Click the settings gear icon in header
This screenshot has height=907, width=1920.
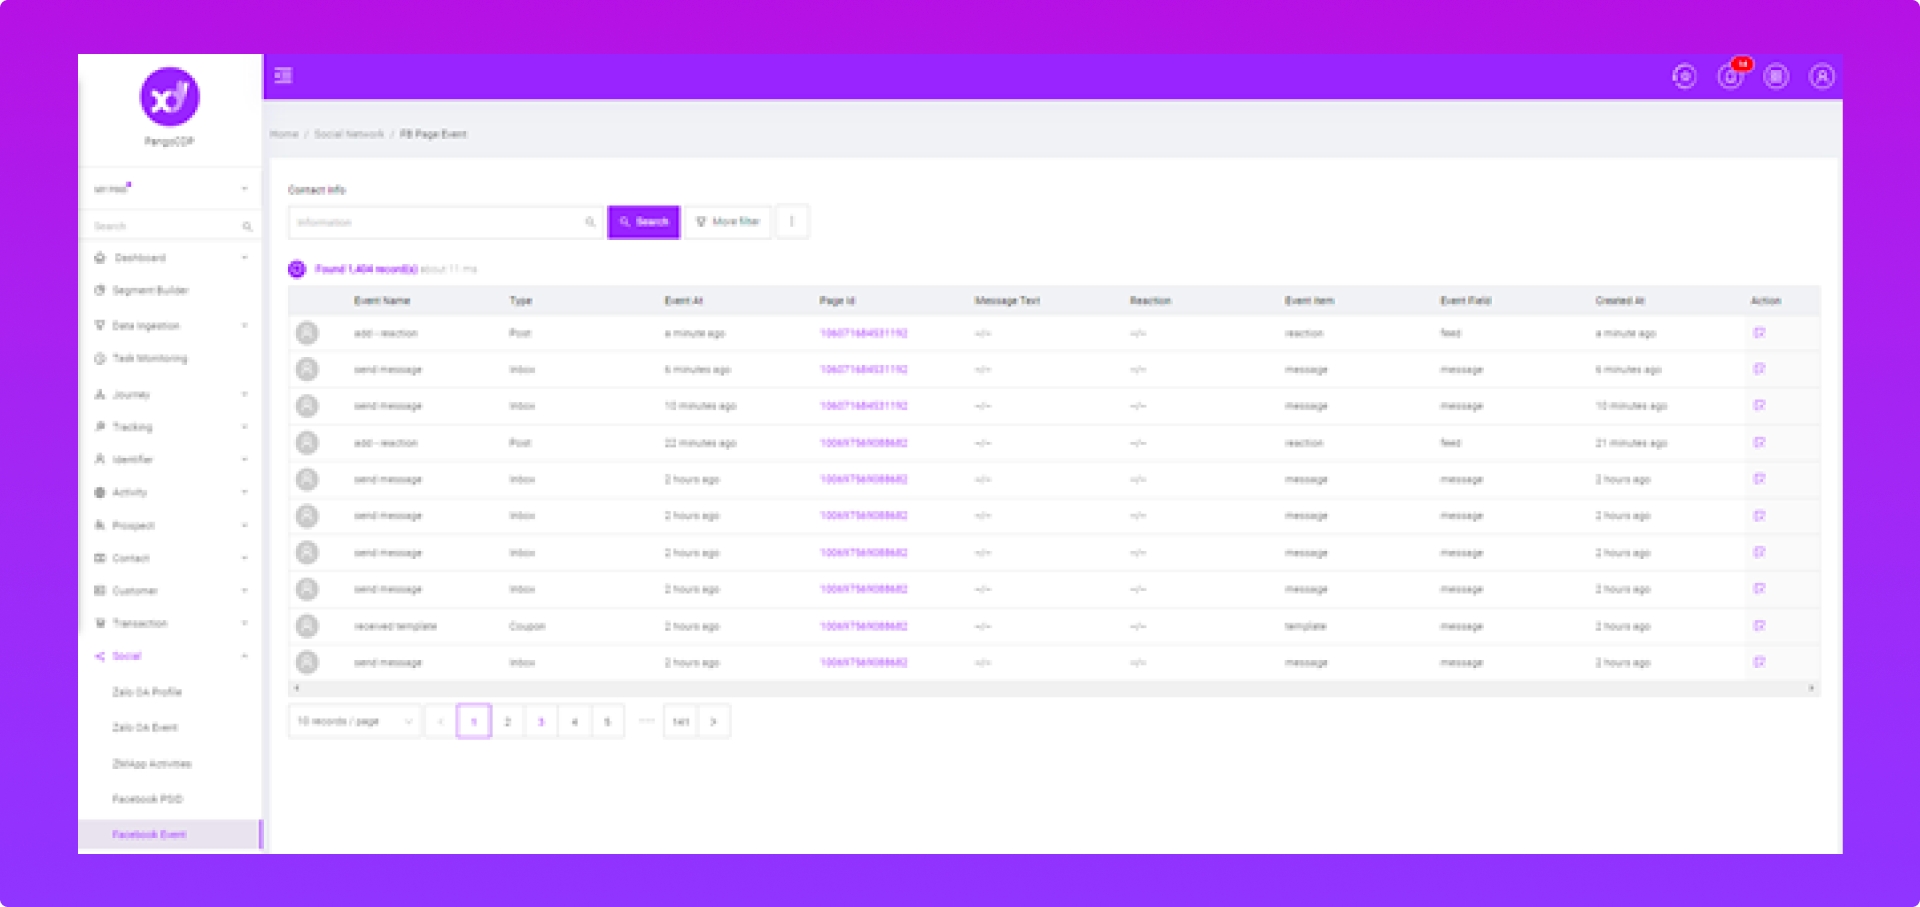(1684, 76)
